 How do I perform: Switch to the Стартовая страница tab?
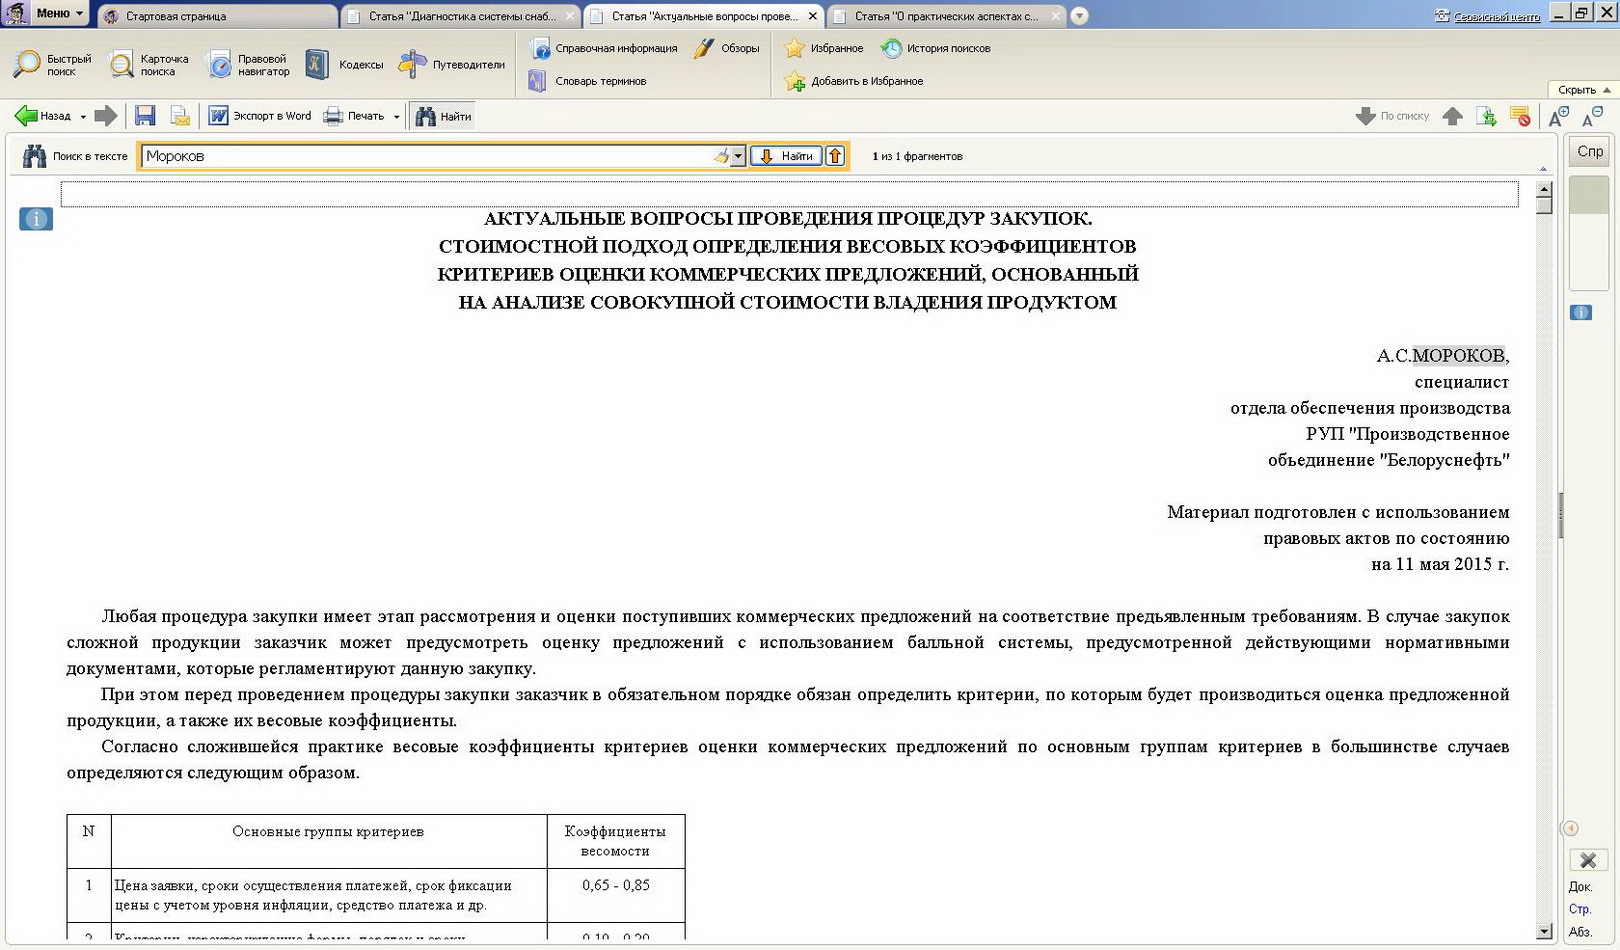coord(176,16)
